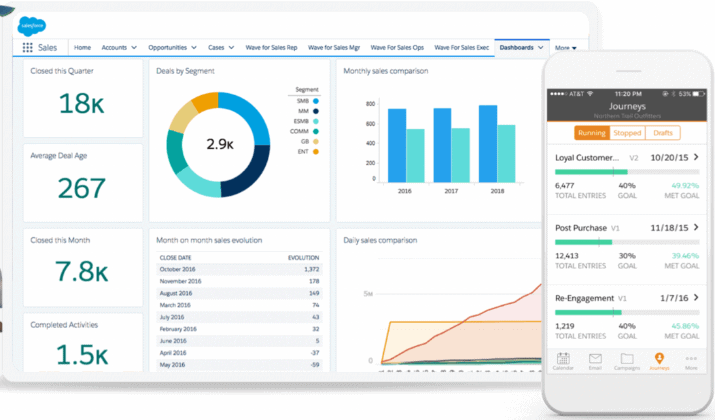Select the March 2016 table row

pyautogui.click(x=239, y=305)
